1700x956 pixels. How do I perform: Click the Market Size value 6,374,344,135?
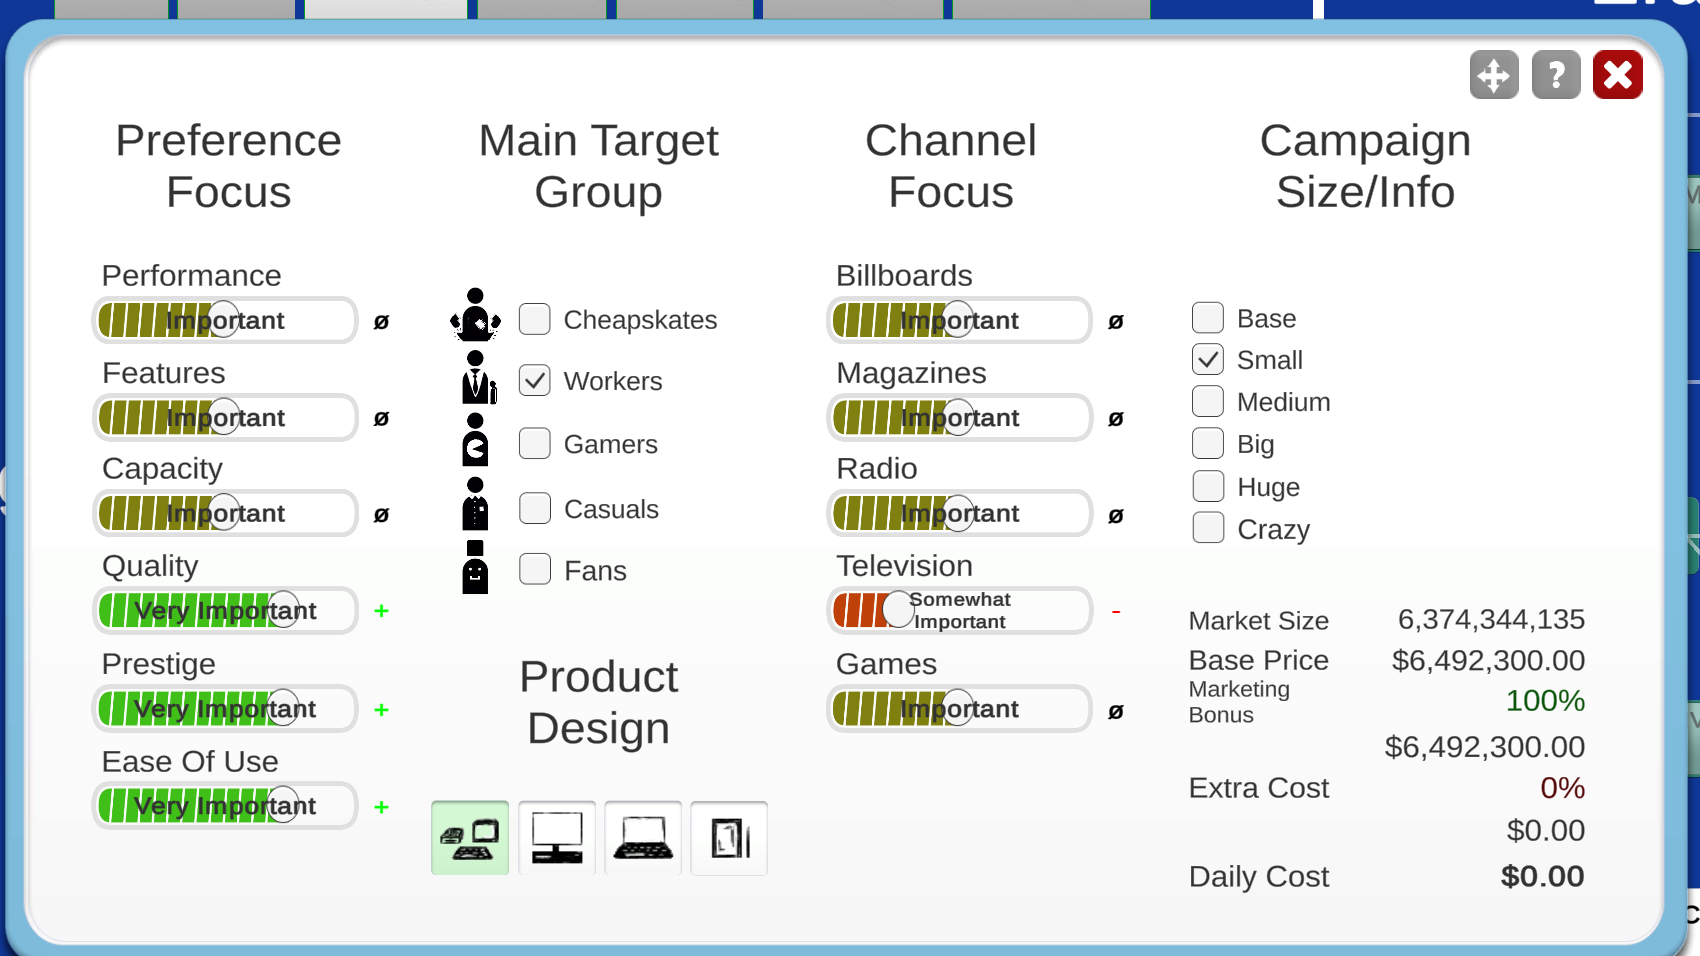1491,619
